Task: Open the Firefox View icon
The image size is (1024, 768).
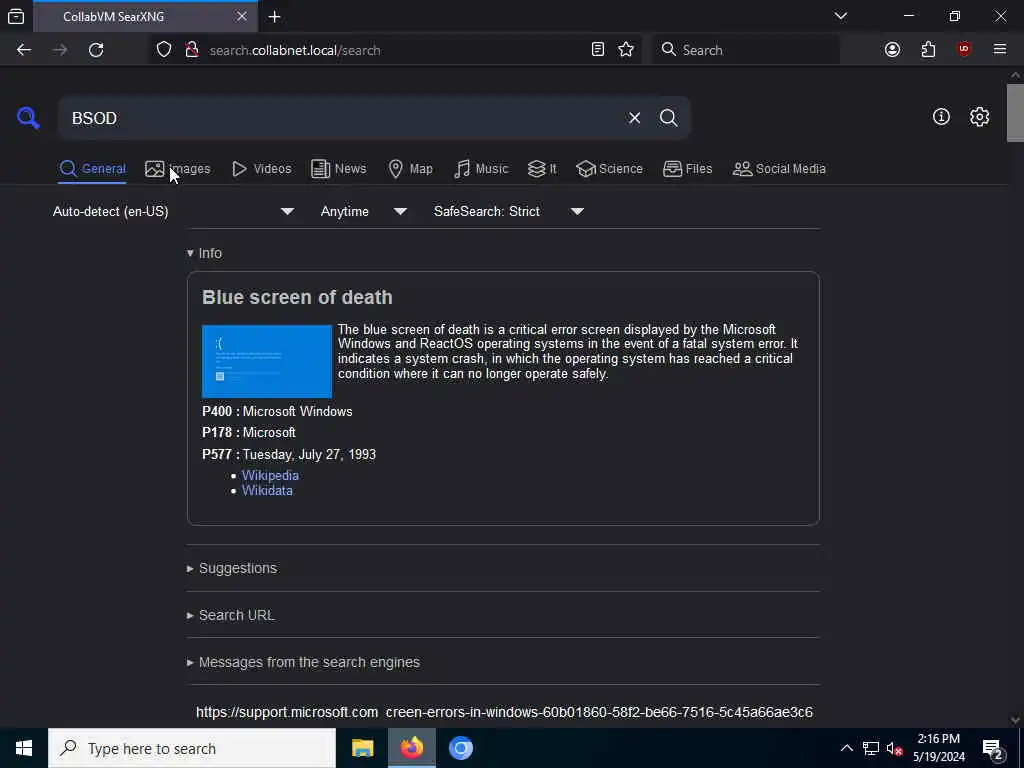Action: click(16, 17)
